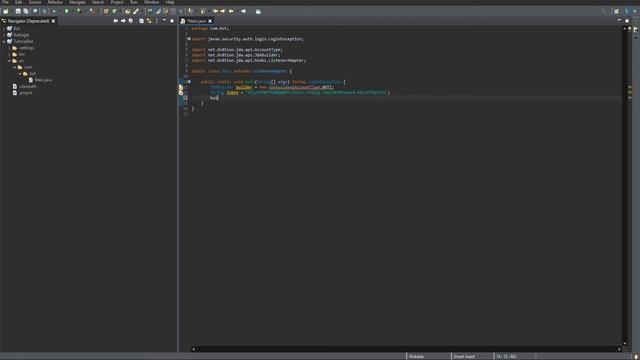Screen dimensions: 640x360
Task: Click the Open Type toolbar icon
Action: pos(128,11)
